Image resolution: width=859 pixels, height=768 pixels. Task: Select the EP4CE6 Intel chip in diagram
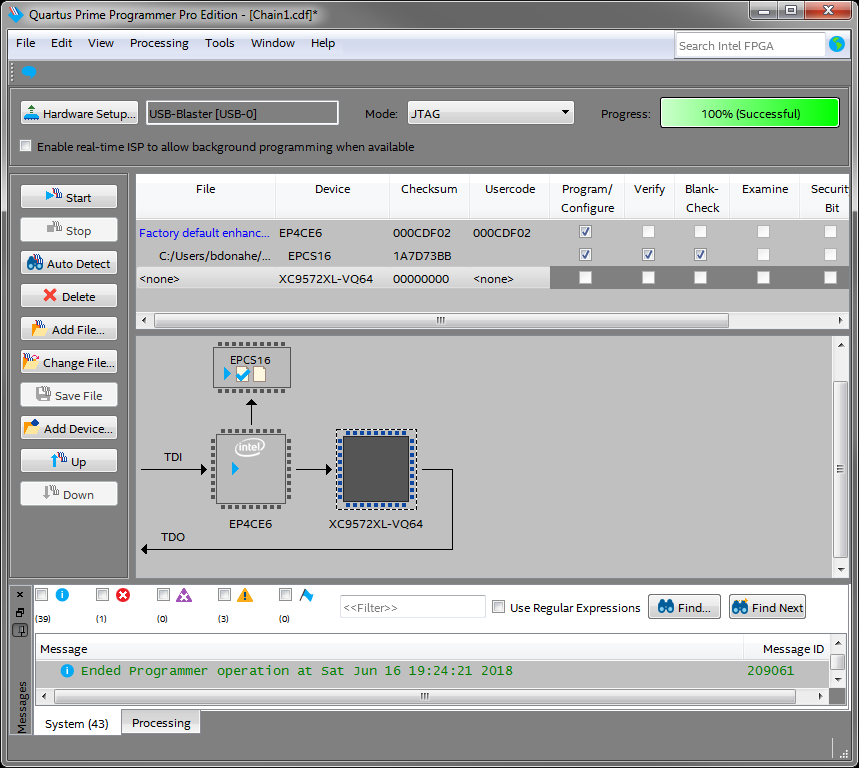click(x=251, y=469)
